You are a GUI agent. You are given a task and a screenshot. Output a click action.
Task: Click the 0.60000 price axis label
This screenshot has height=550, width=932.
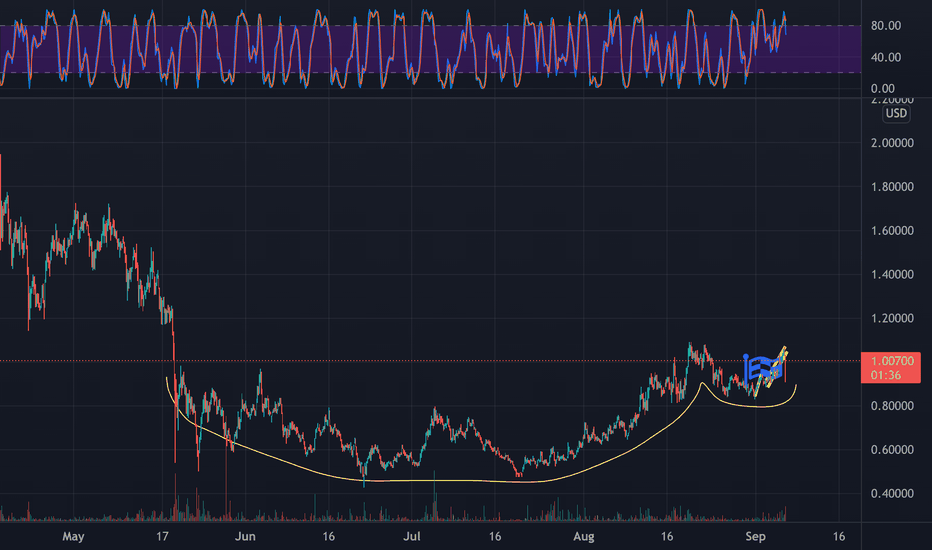coord(892,450)
